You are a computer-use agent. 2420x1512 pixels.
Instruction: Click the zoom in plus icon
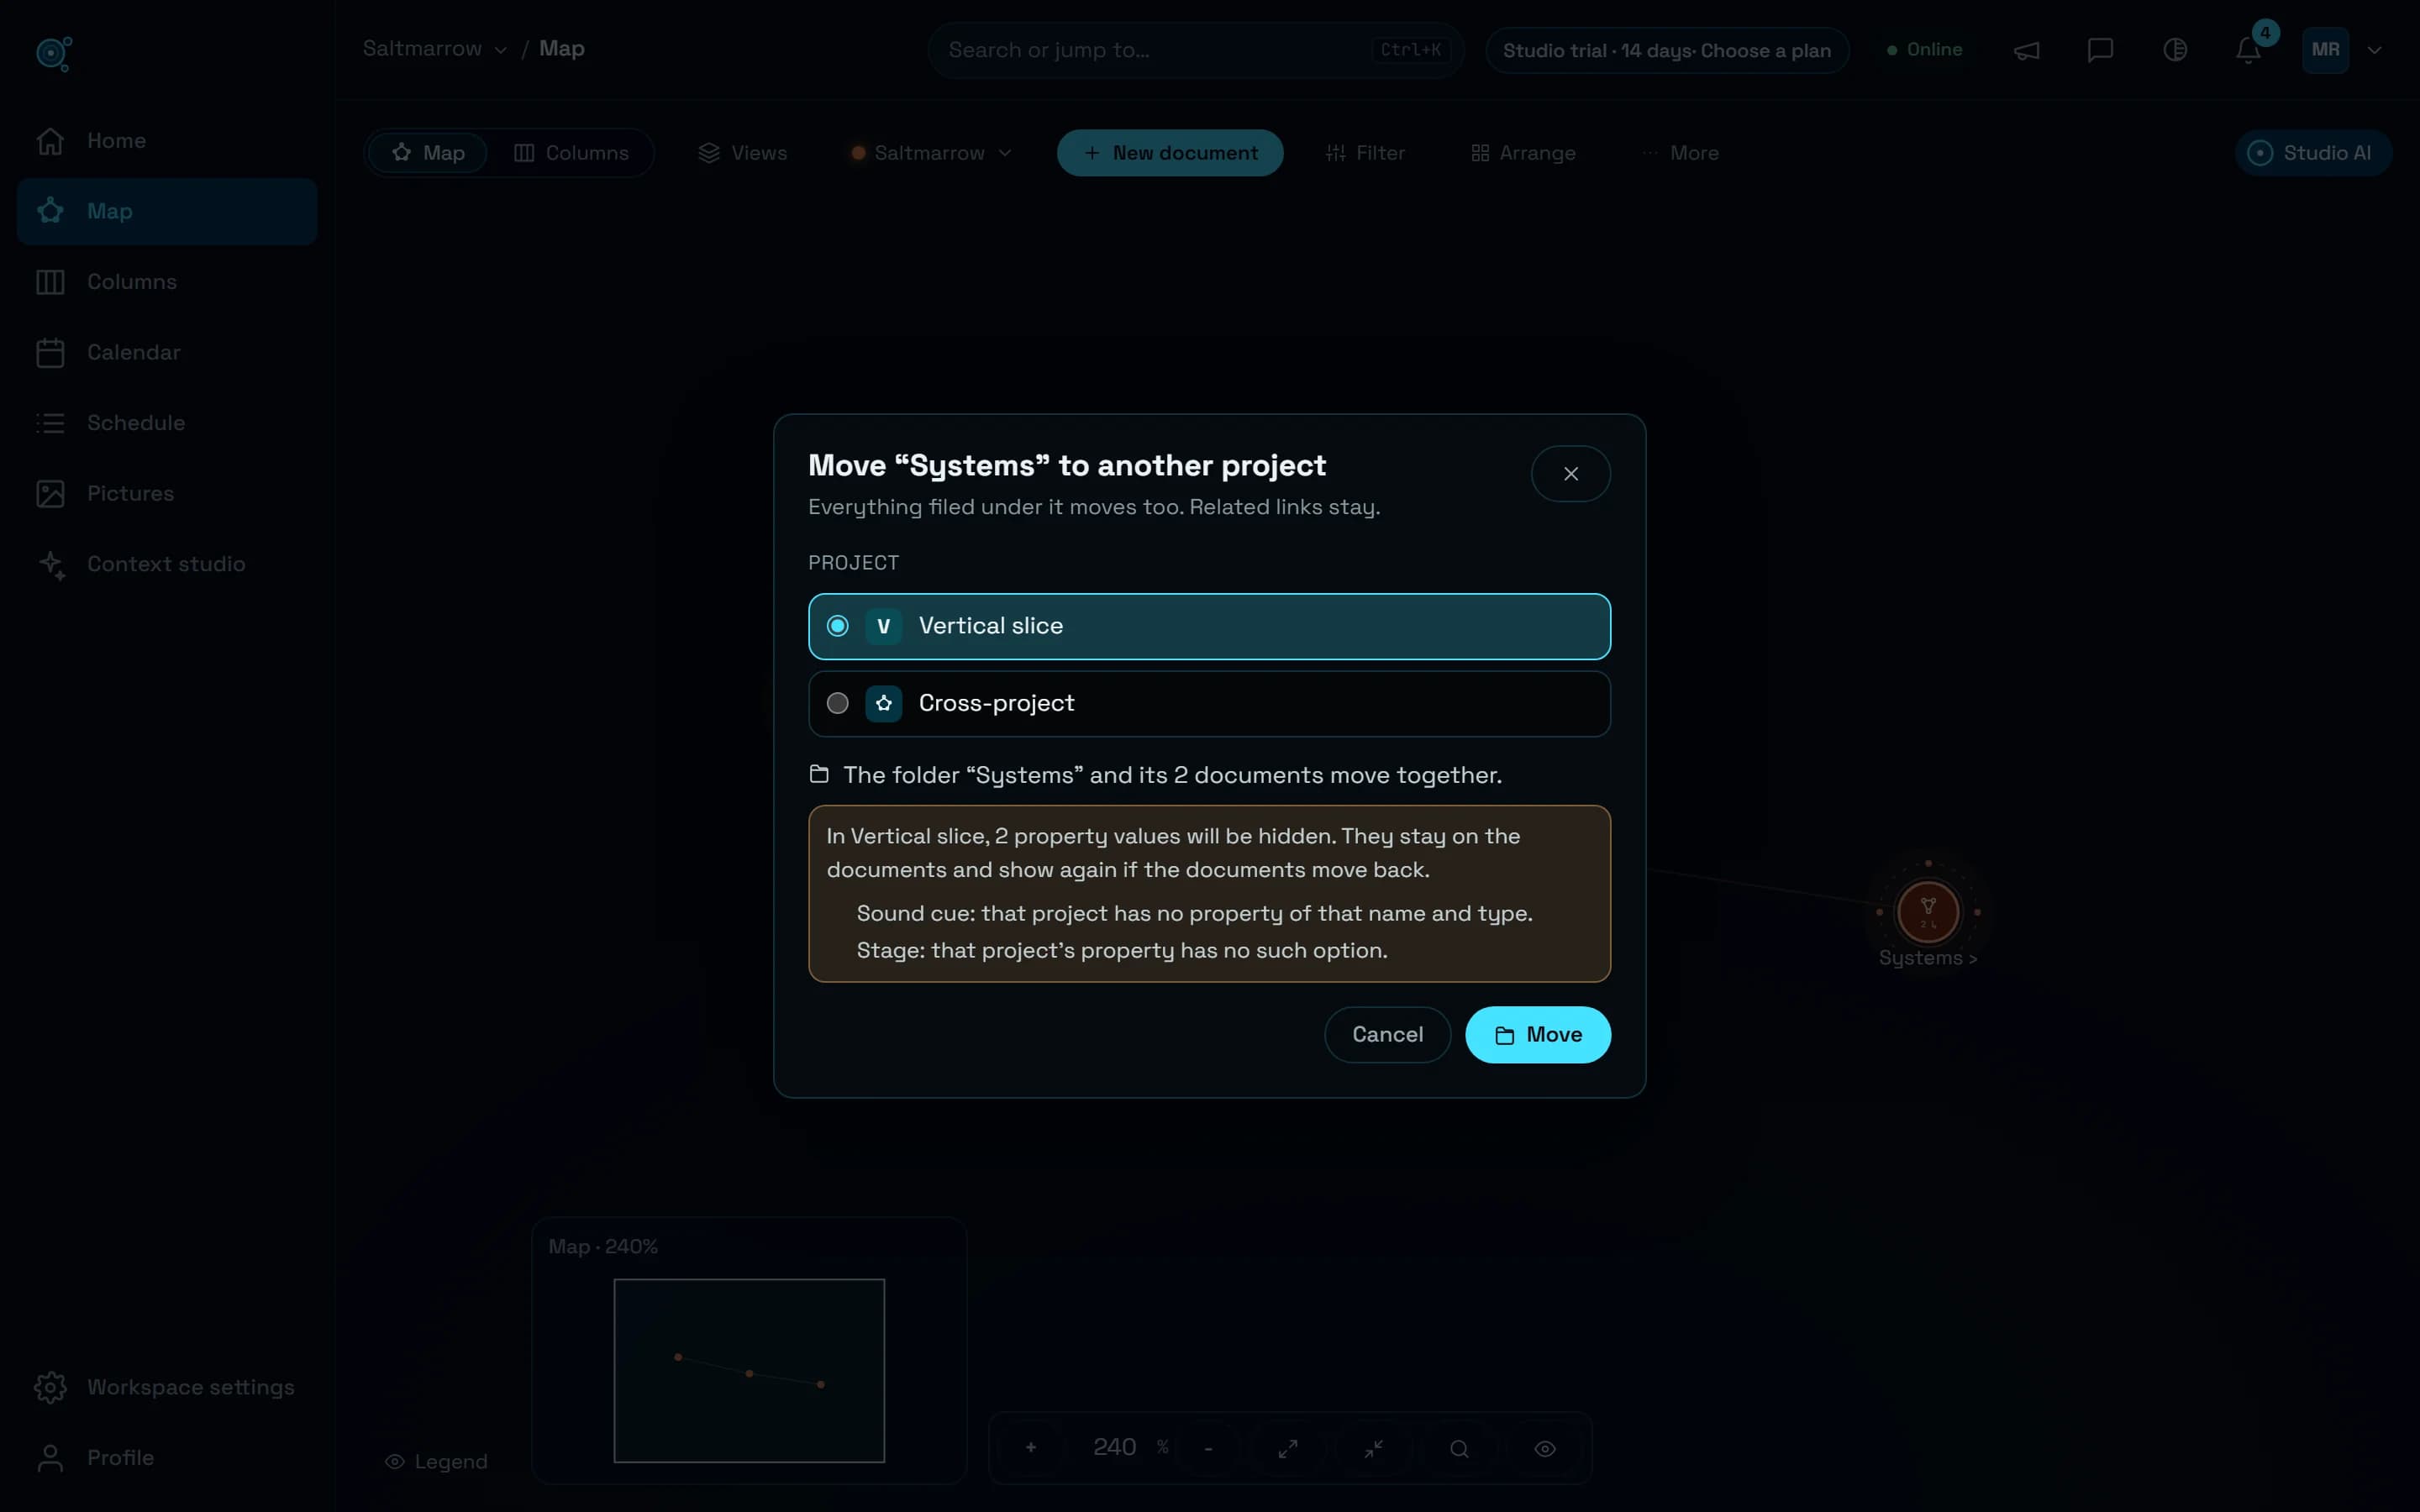pos(1031,1448)
